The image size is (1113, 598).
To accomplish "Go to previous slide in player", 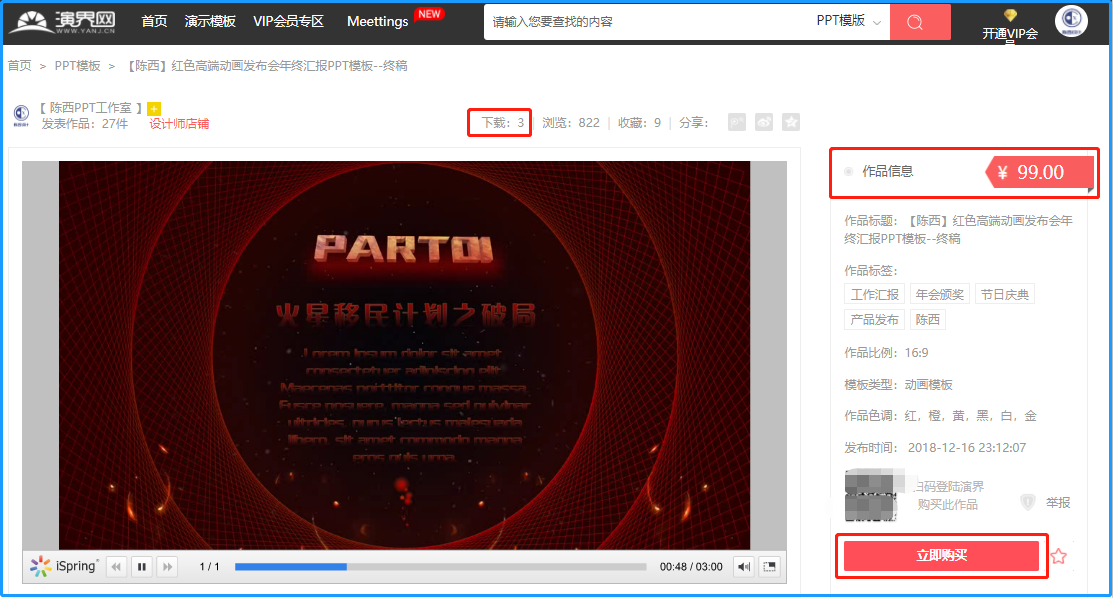I will 116,567.
